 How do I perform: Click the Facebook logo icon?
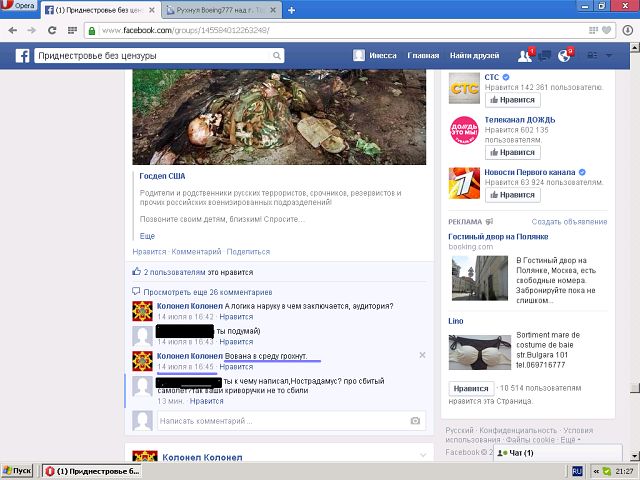[x=22, y=56]
